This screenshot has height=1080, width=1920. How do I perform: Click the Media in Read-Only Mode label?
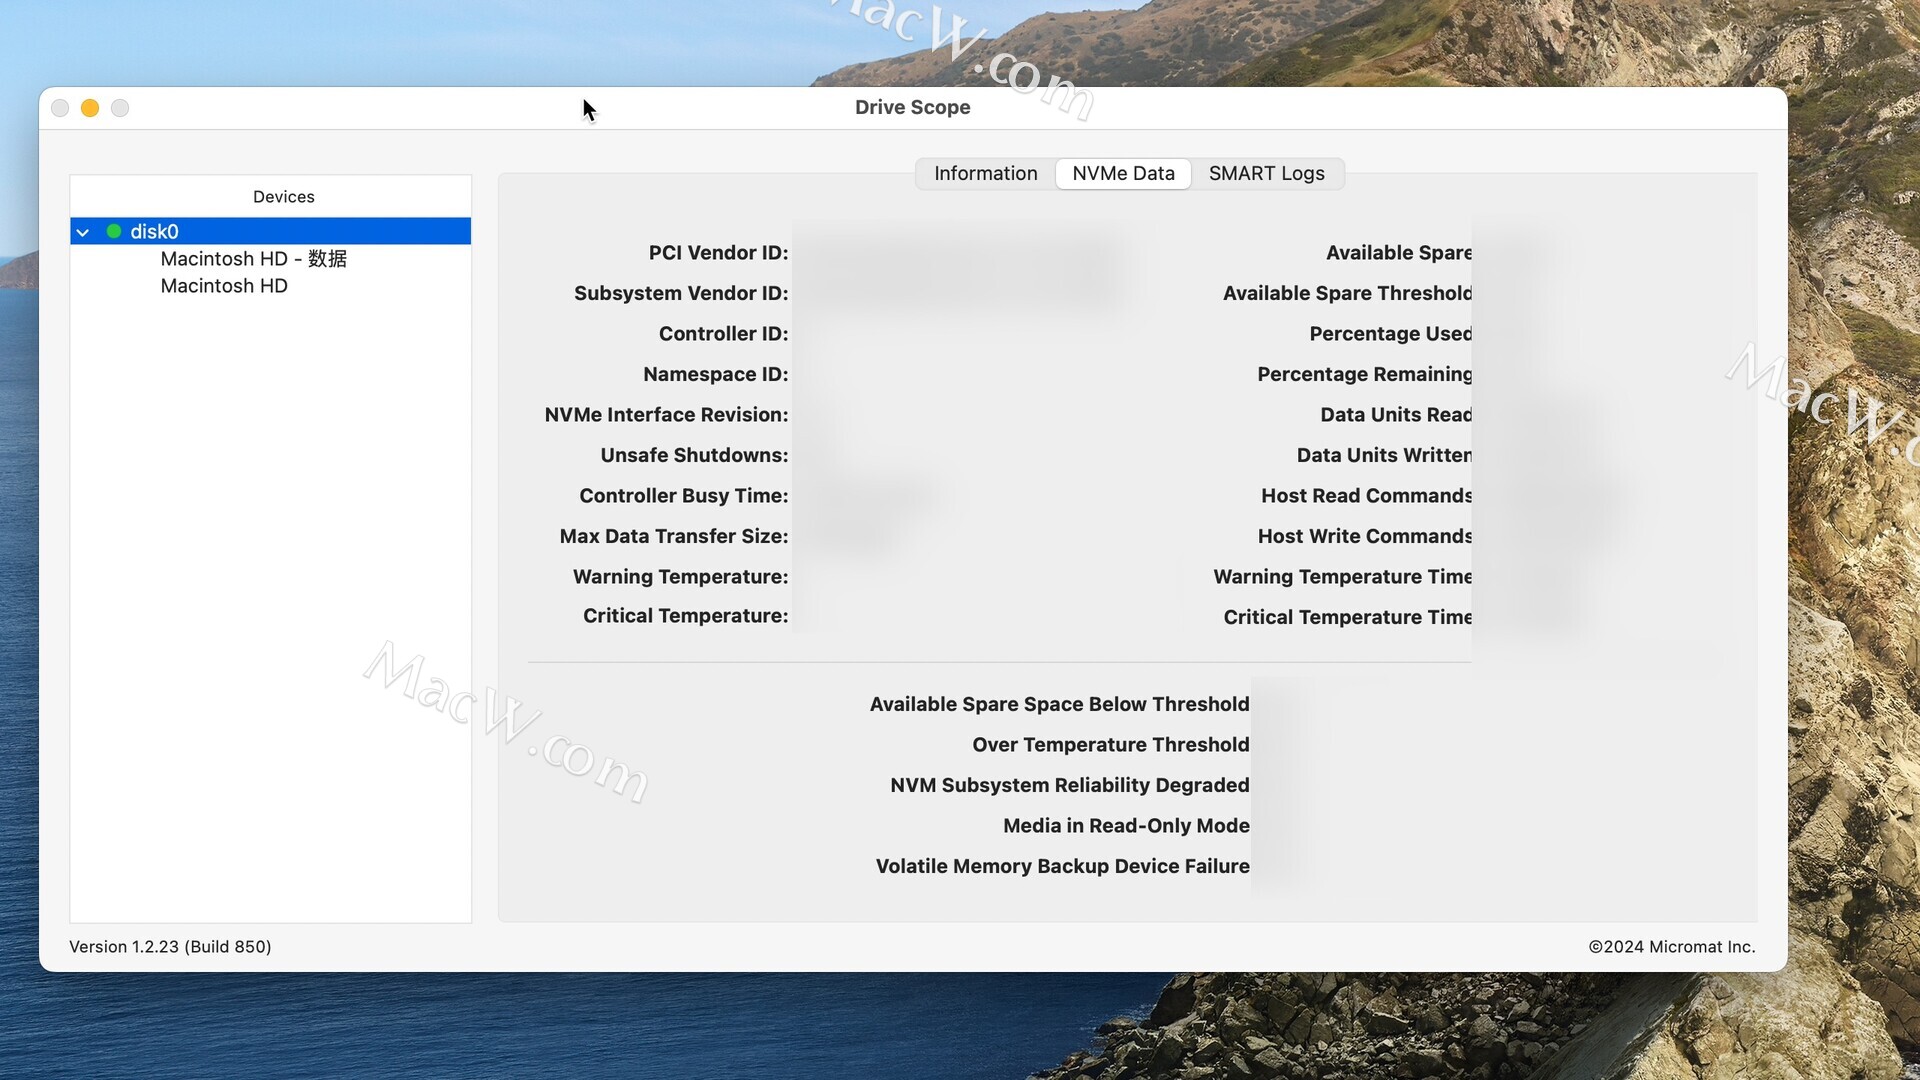click(1126, 826)
